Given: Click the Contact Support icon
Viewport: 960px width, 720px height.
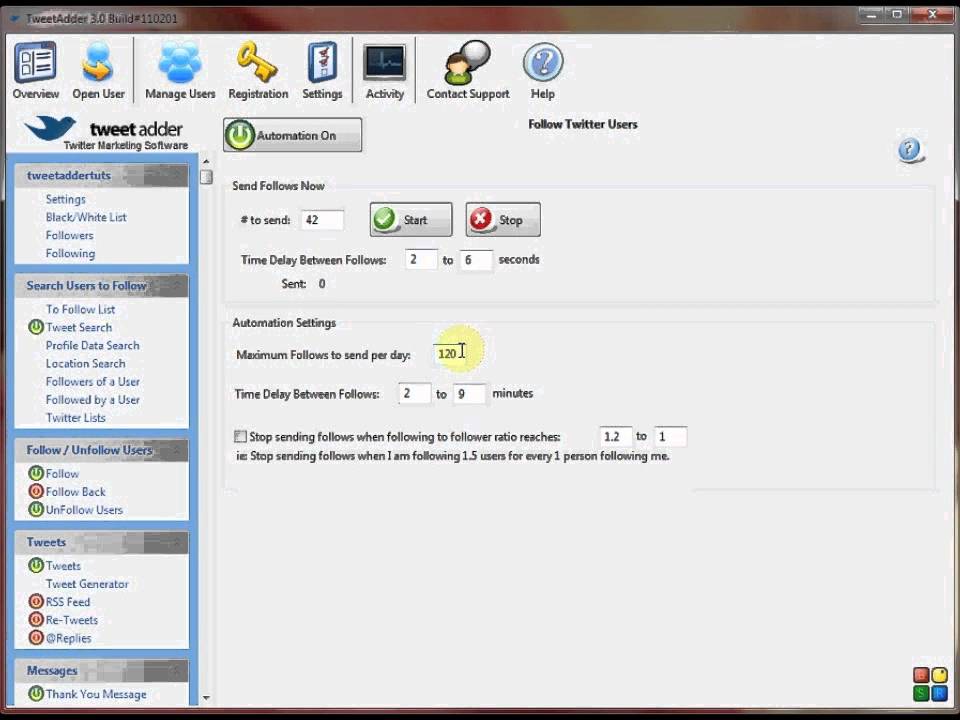Looking at the screenshot, I should point(468,70).
